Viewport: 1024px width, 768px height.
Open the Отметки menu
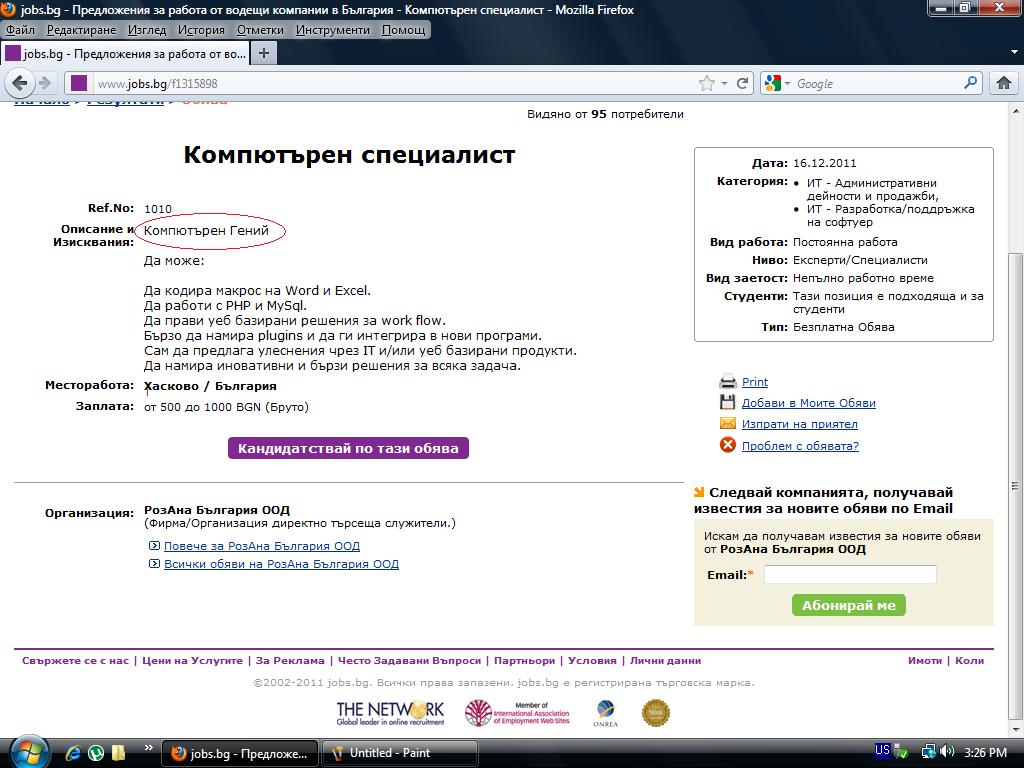260,30
